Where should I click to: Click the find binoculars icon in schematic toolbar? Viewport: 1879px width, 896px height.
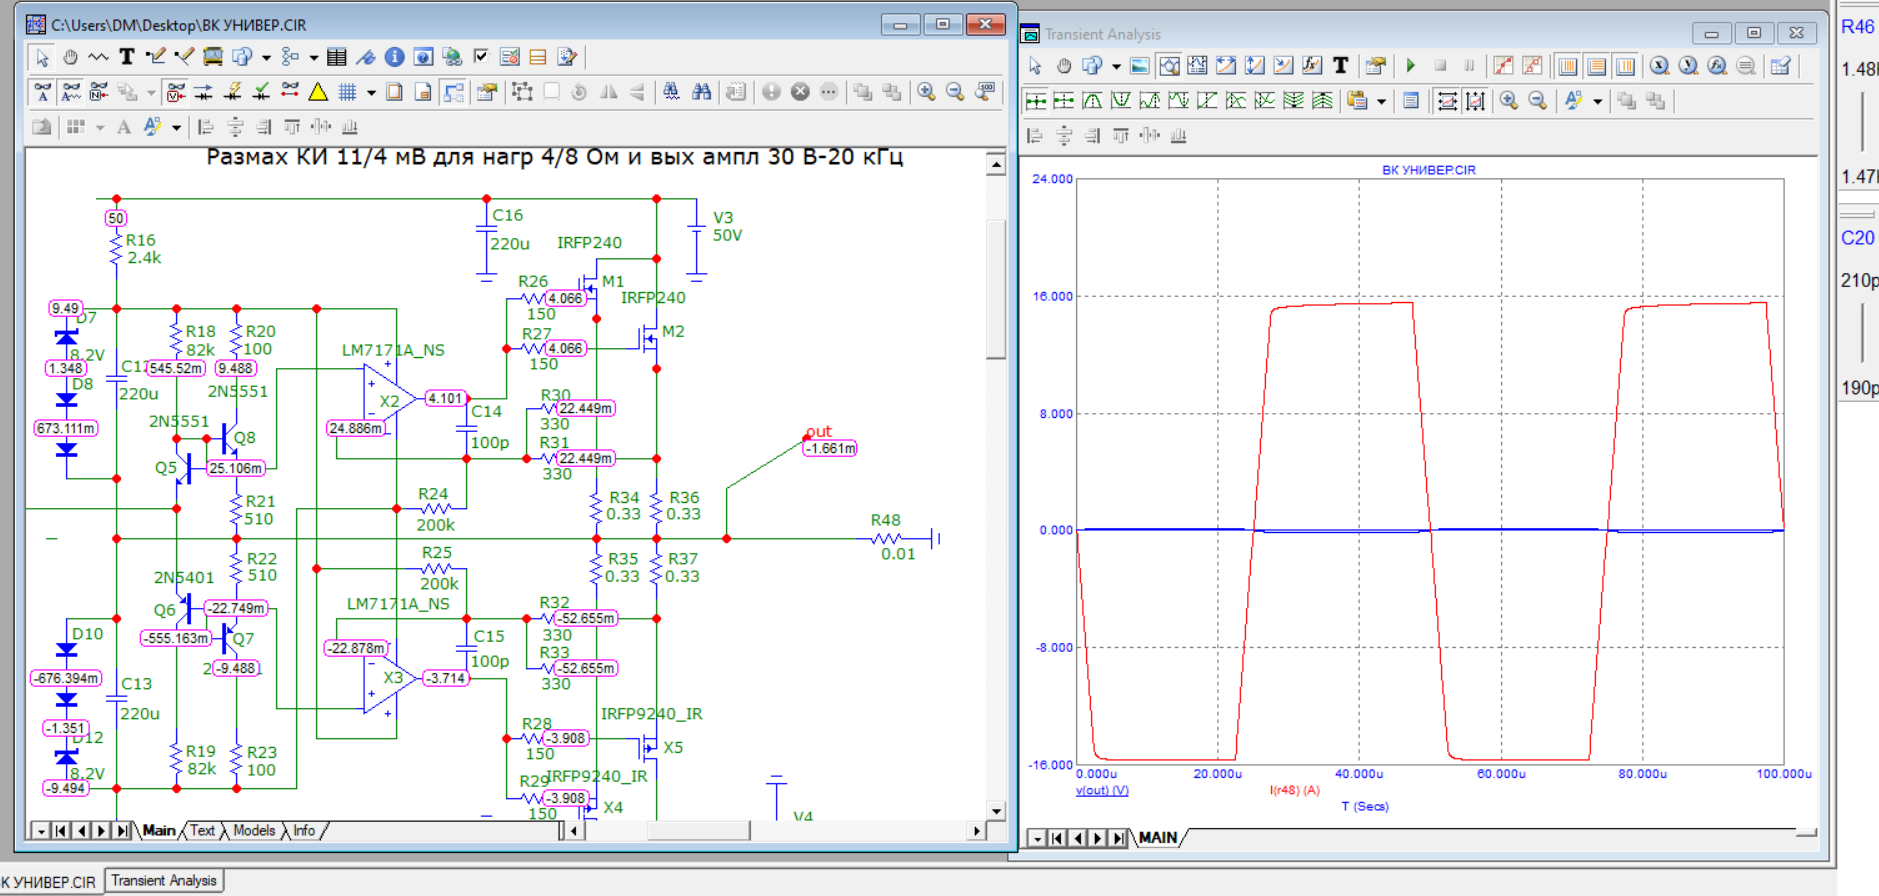tap(701, 92)
